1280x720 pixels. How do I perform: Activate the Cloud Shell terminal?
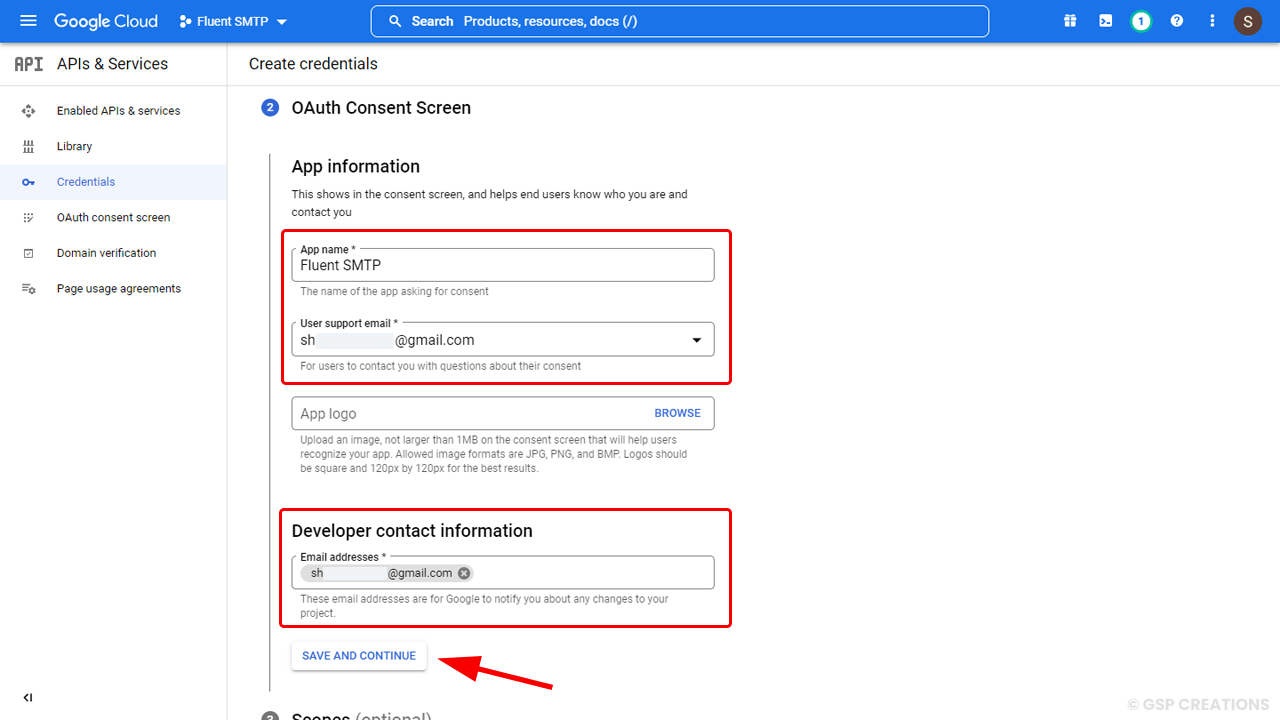pos(1105,21)
